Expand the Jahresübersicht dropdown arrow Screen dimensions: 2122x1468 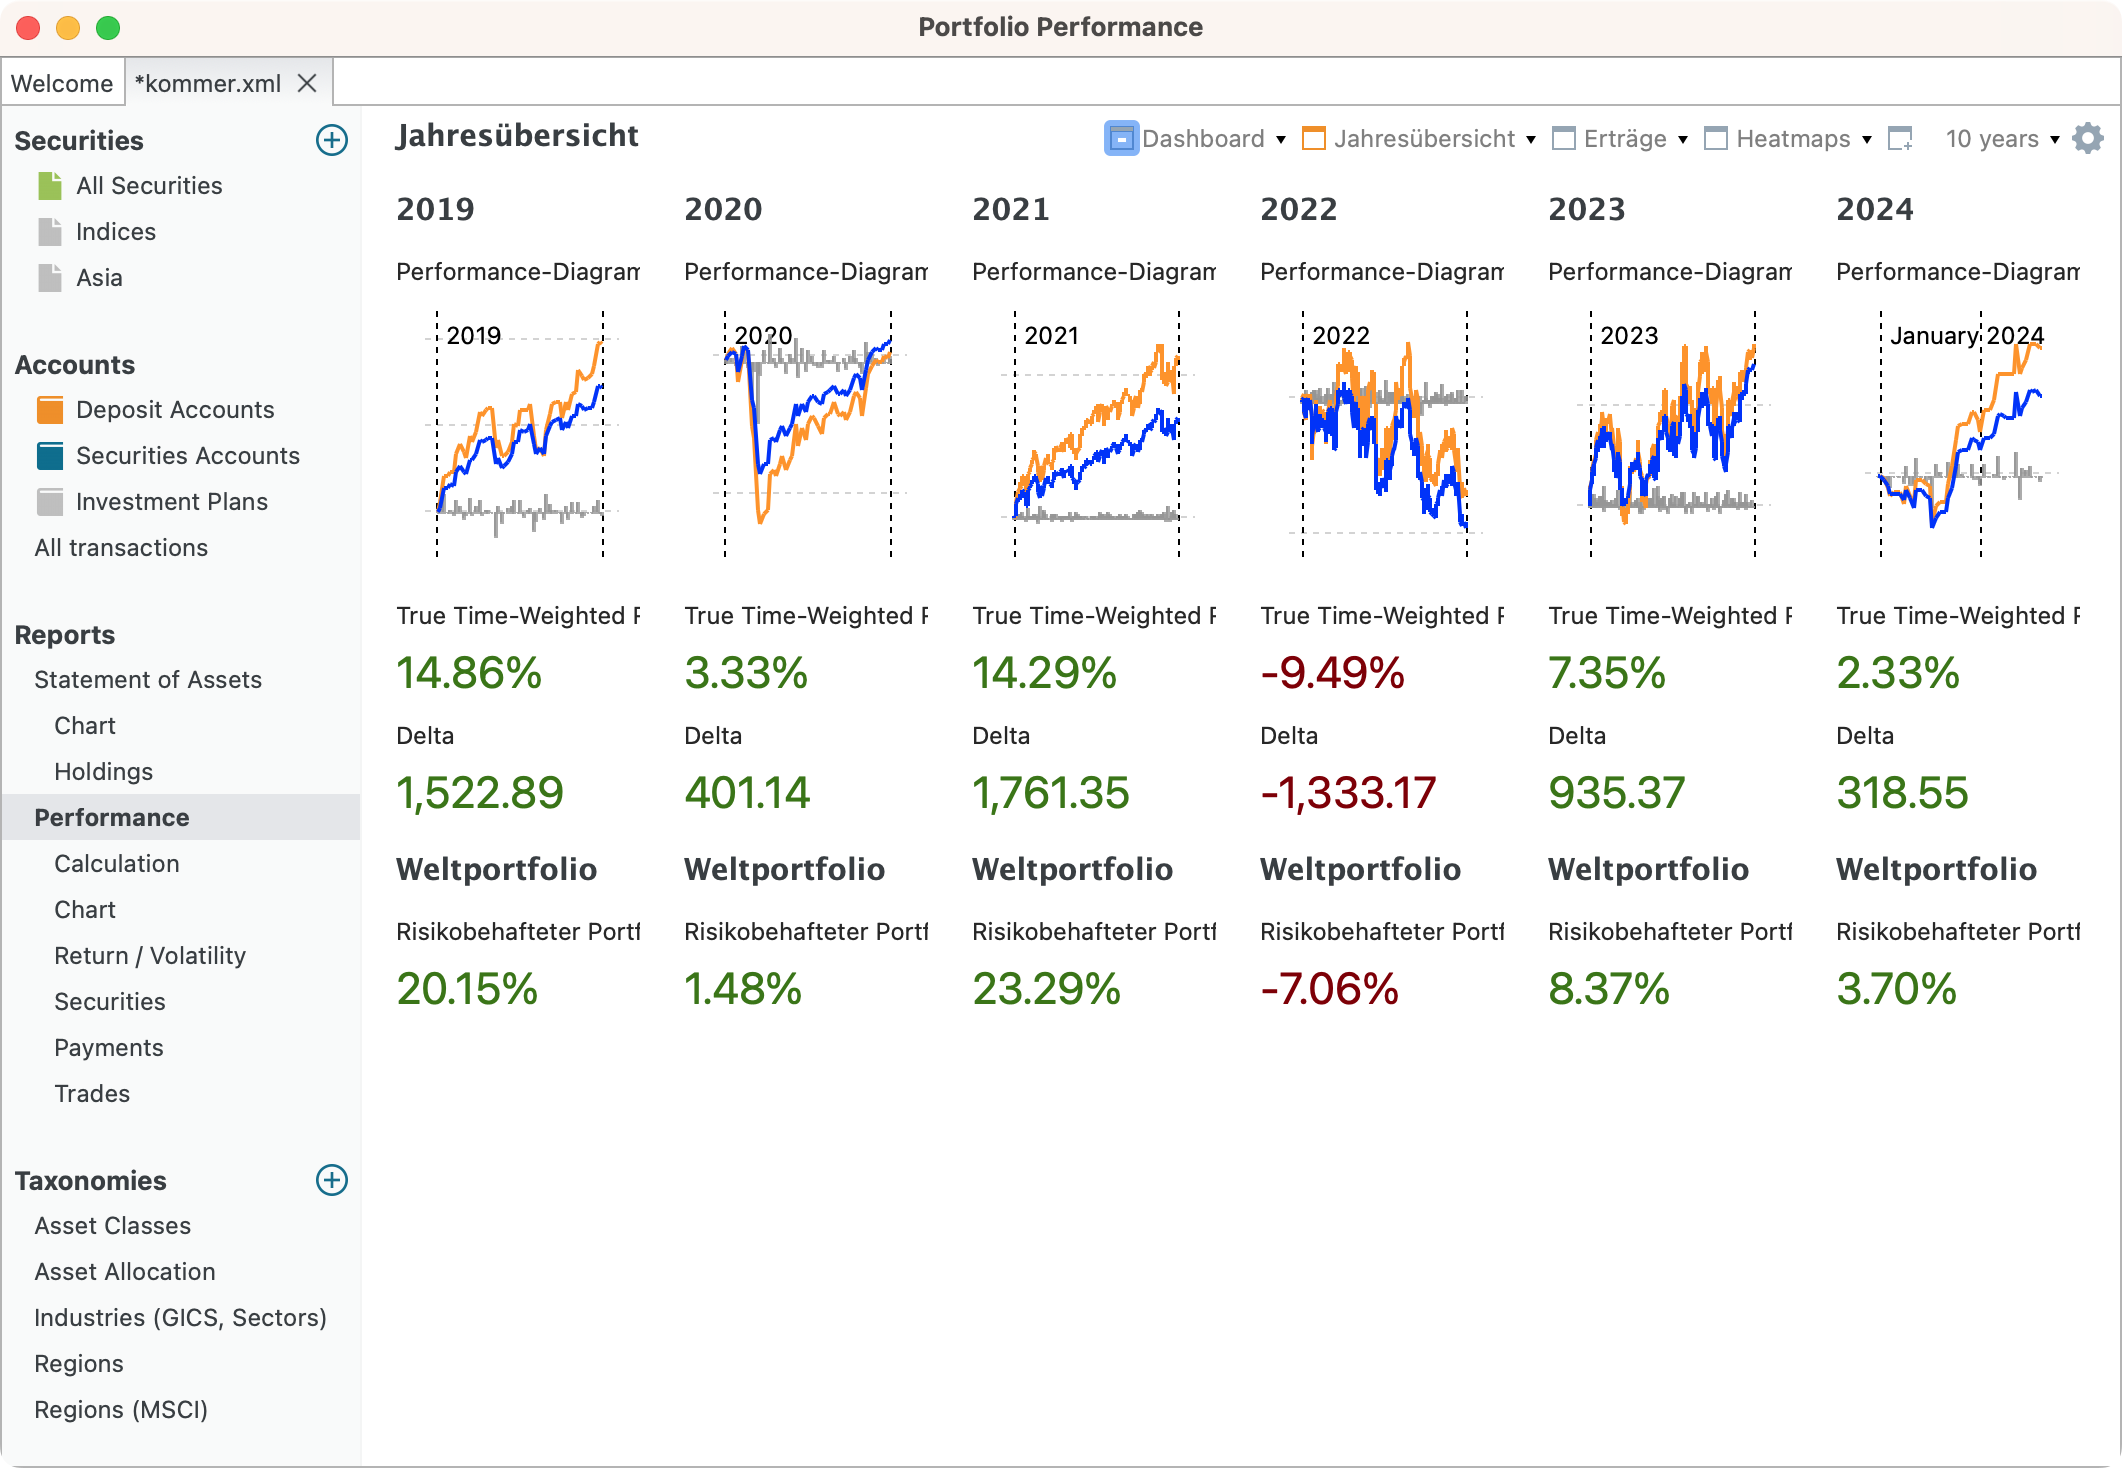(1531, 140)
